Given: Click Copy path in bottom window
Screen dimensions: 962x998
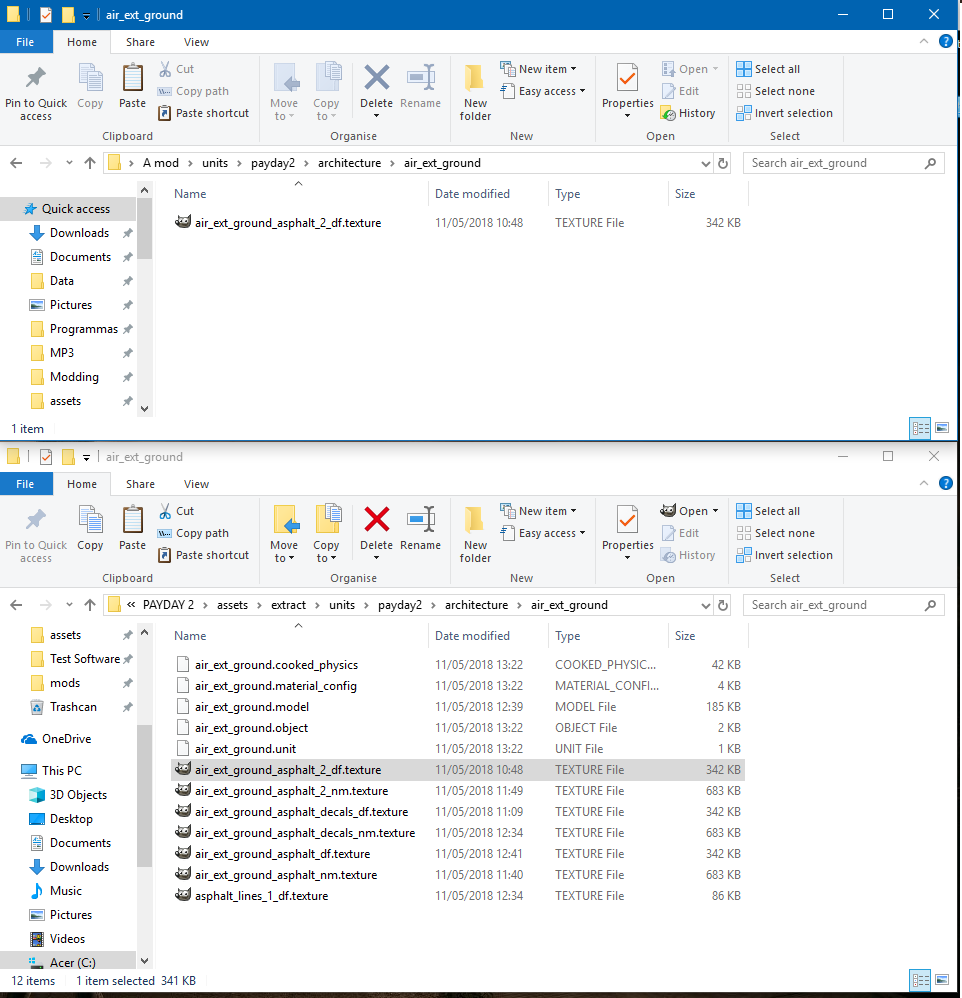Looking at the screenshot, I should (x=194, y=533).
